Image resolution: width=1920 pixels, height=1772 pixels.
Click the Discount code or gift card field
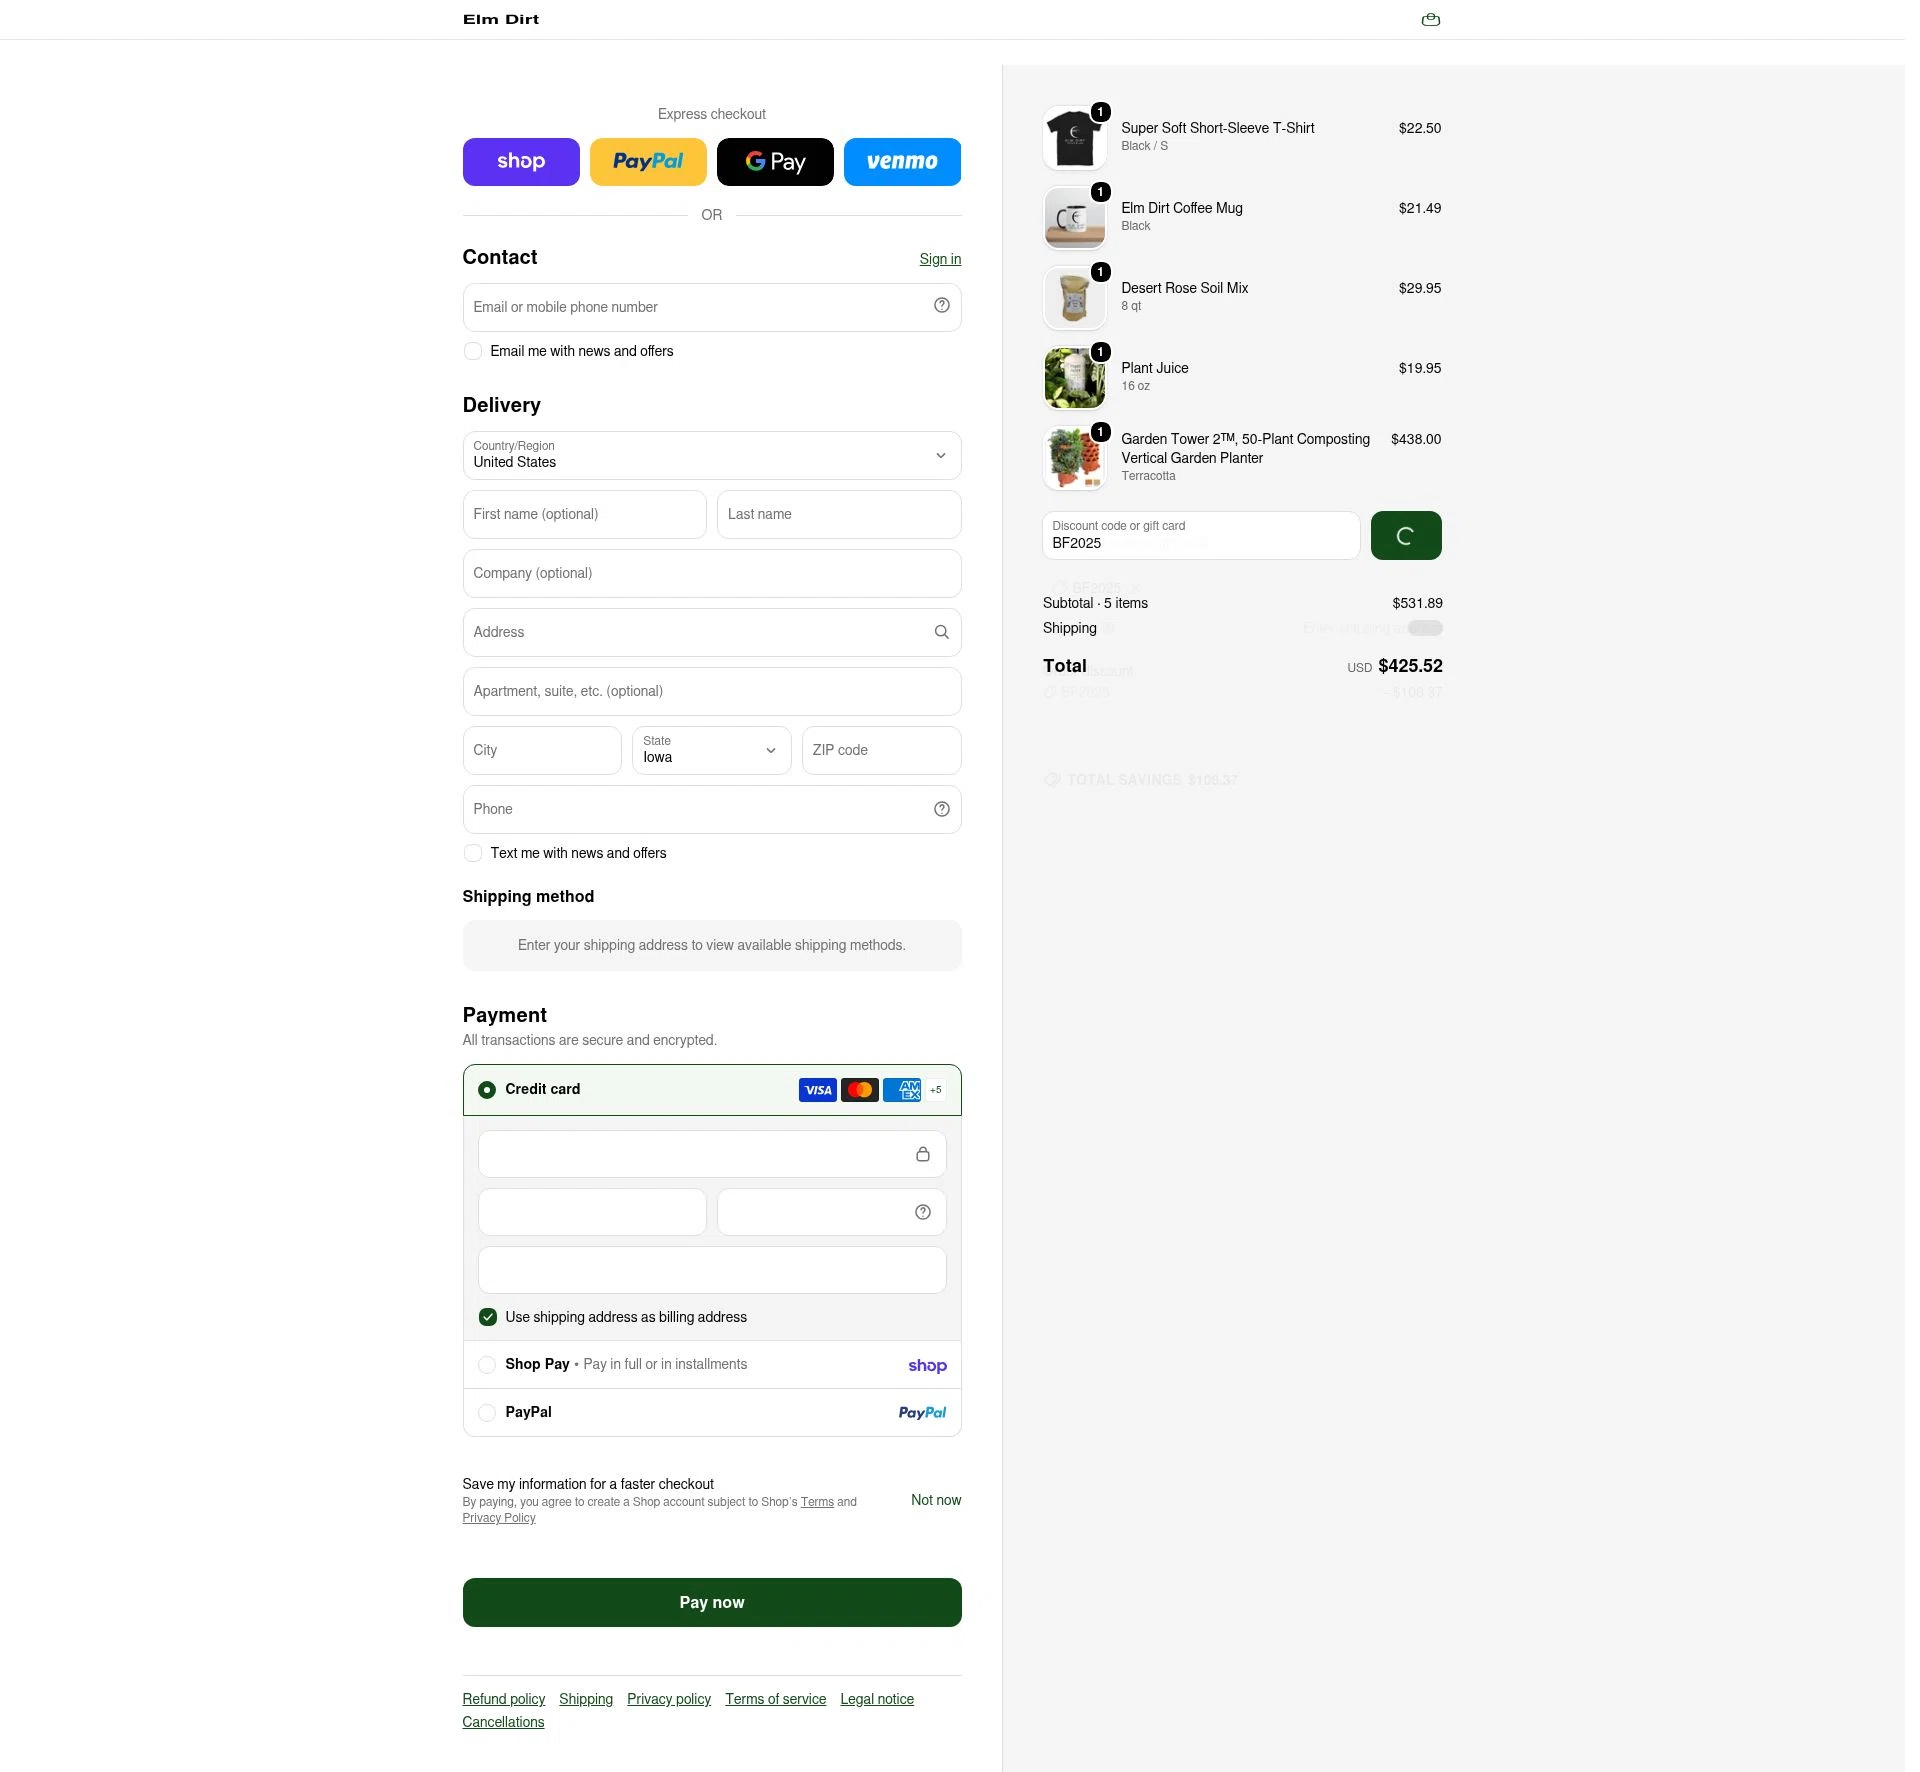tap(1201, 535)
